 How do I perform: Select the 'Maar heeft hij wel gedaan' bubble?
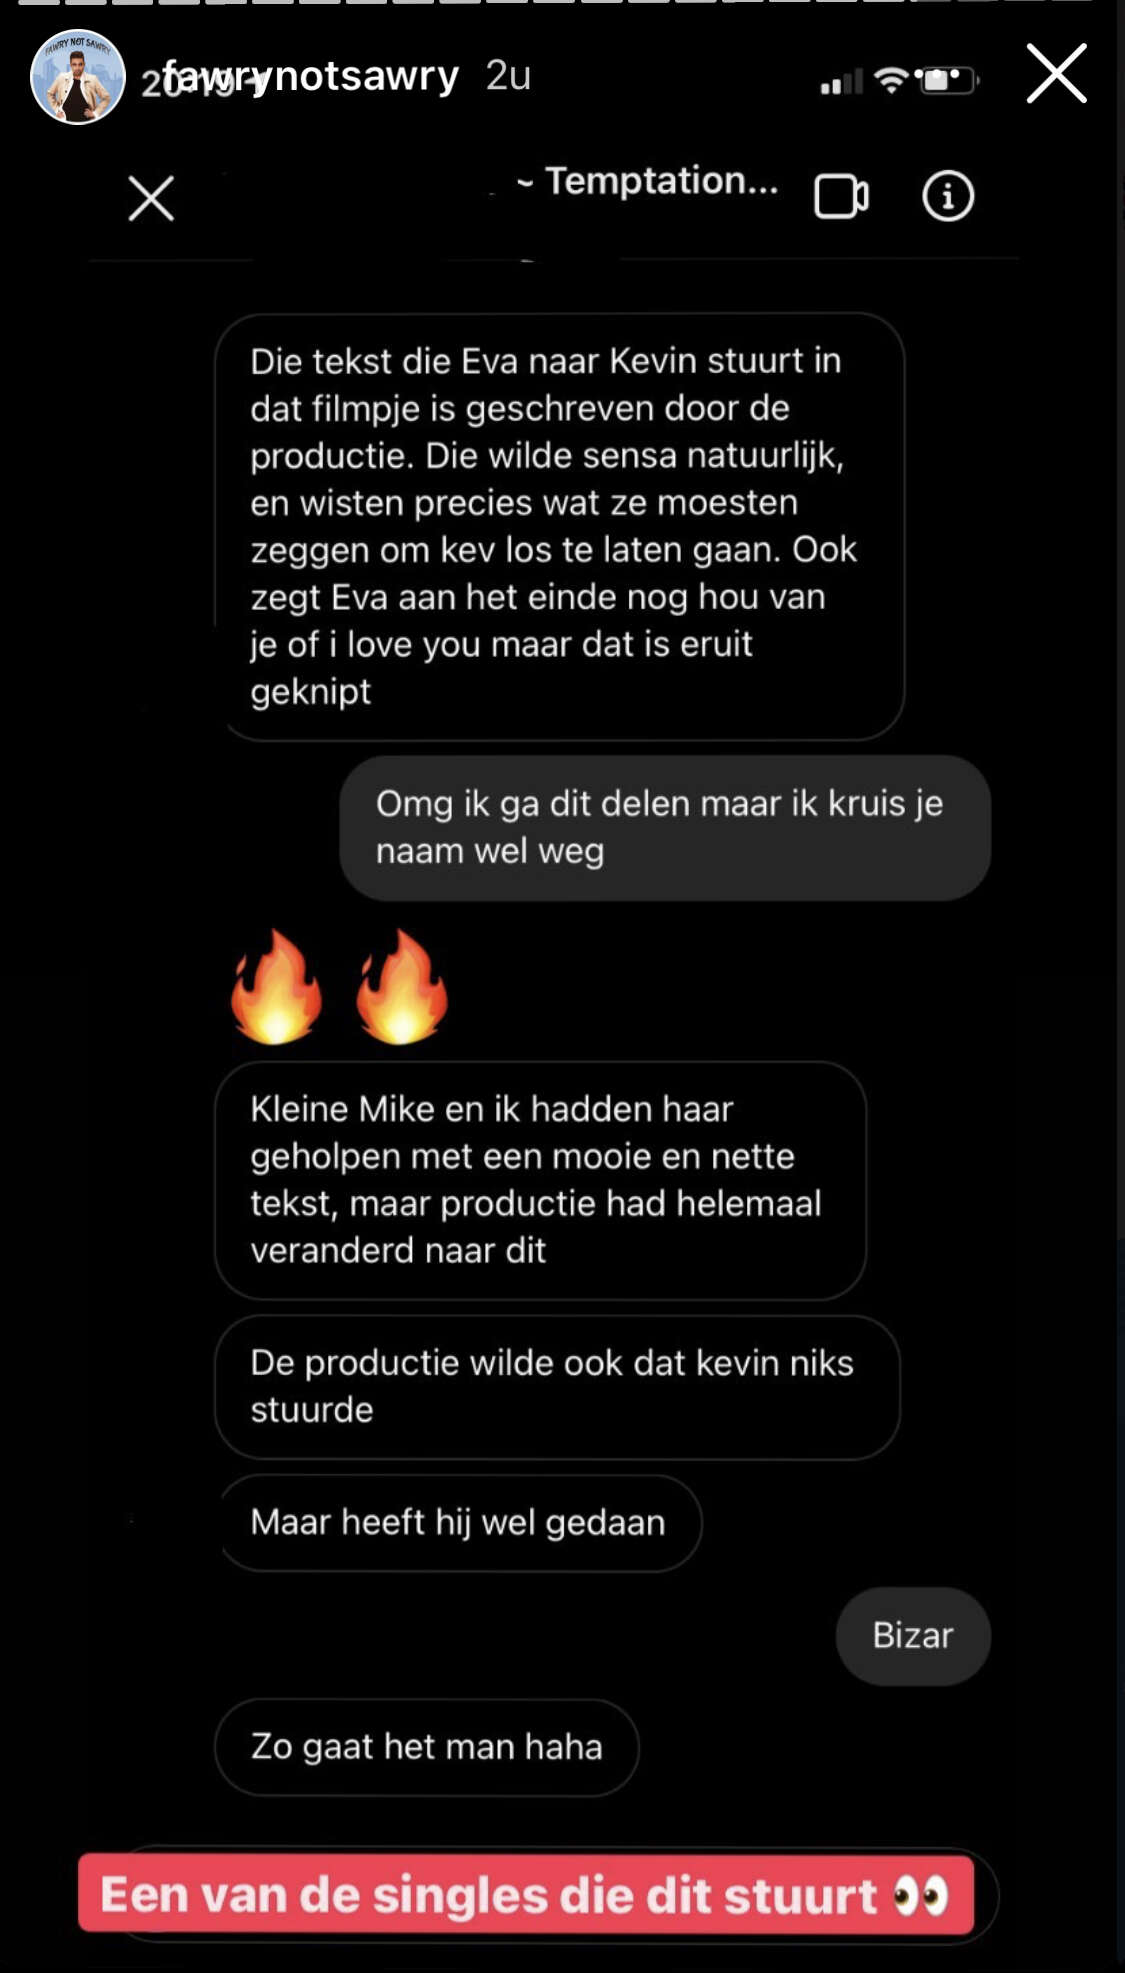point(458,1522)
